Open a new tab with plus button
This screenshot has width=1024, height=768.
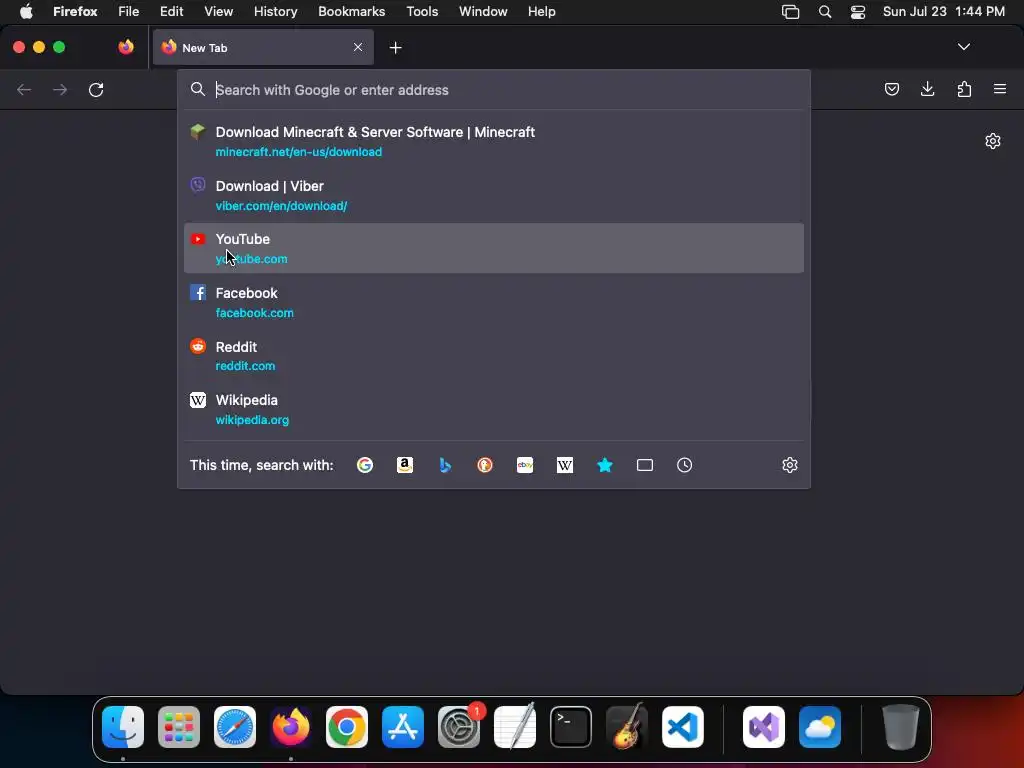click(x=395, y=48)
